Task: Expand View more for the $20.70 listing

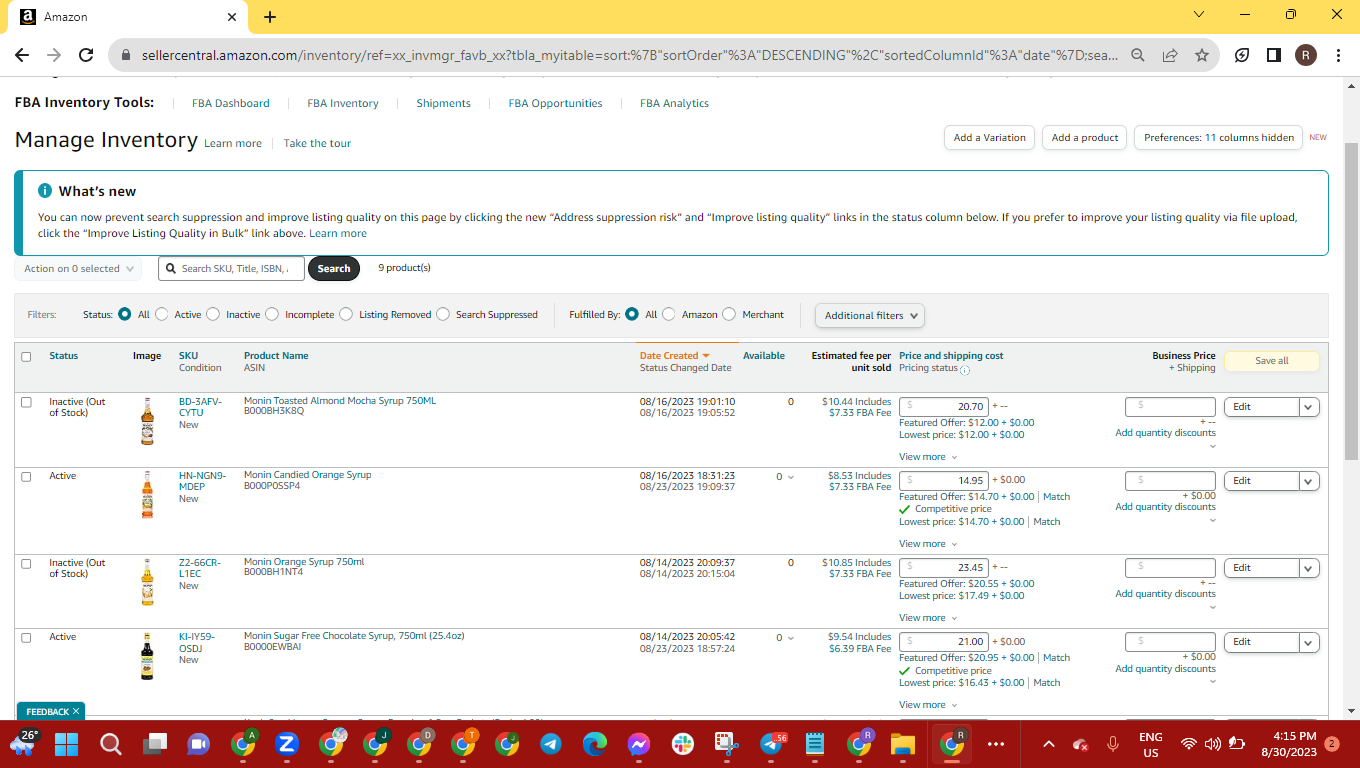Action: tap(928, 457)
